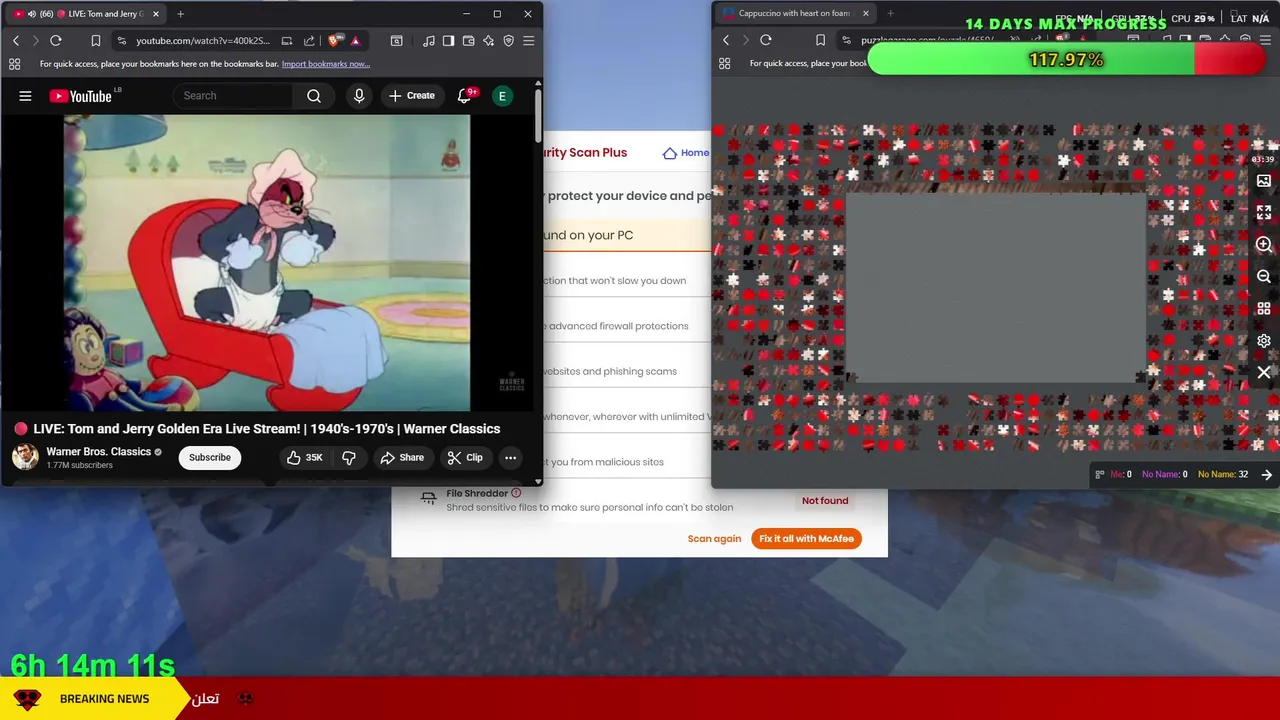
Task: Like the Tom and Jerry live stream
Action: point(305,458)
